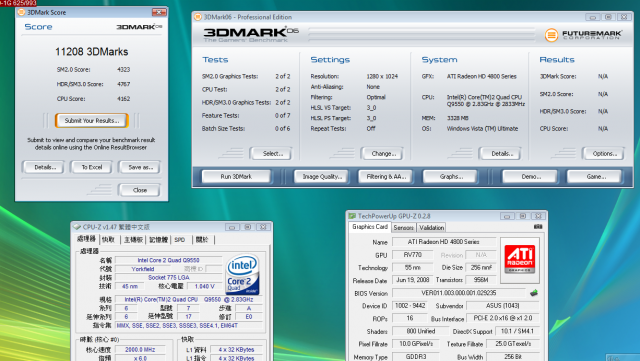The image size is (640, 361).
Task: Click the Shaders field '800 Unified'
Action: pos(420,331)
